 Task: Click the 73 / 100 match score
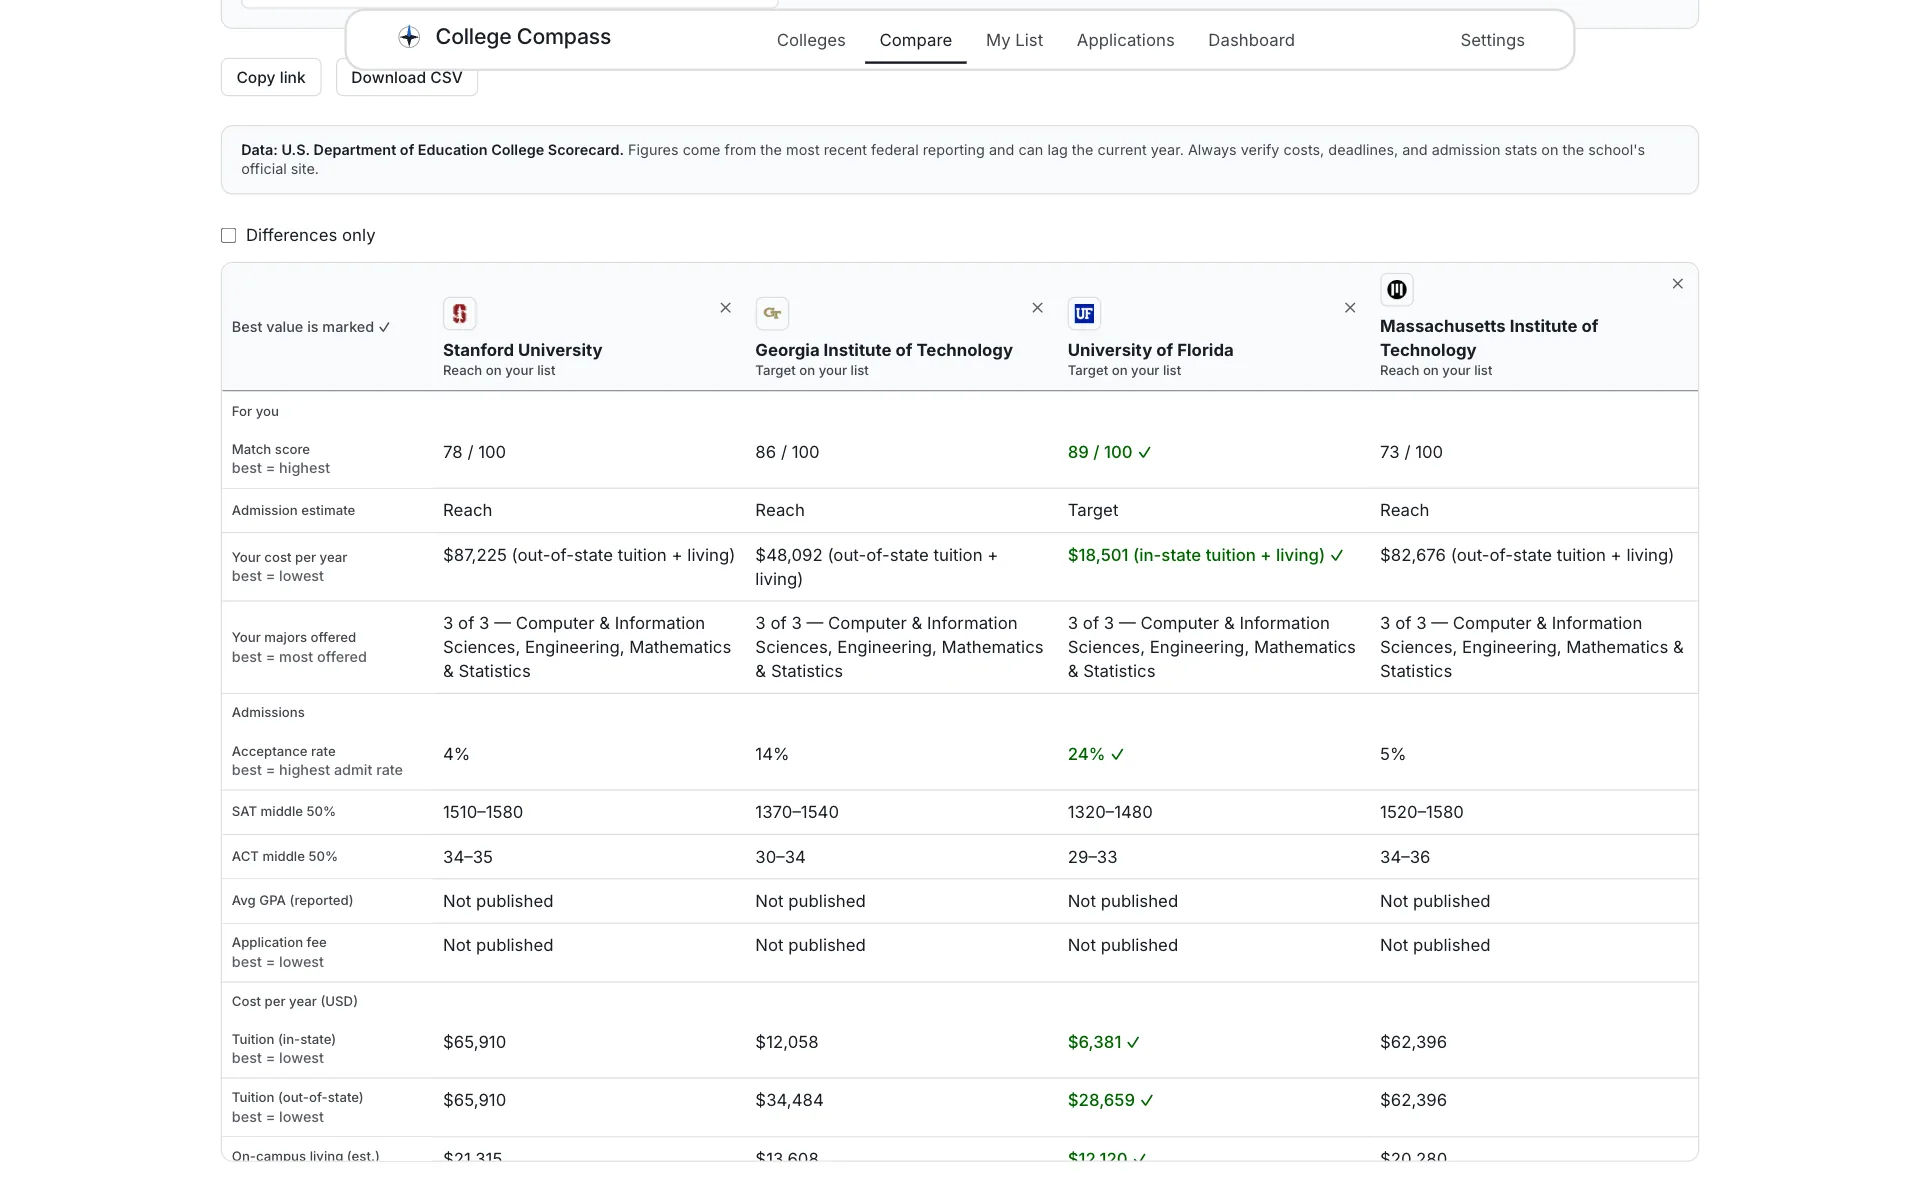[x=1411, y=452]
